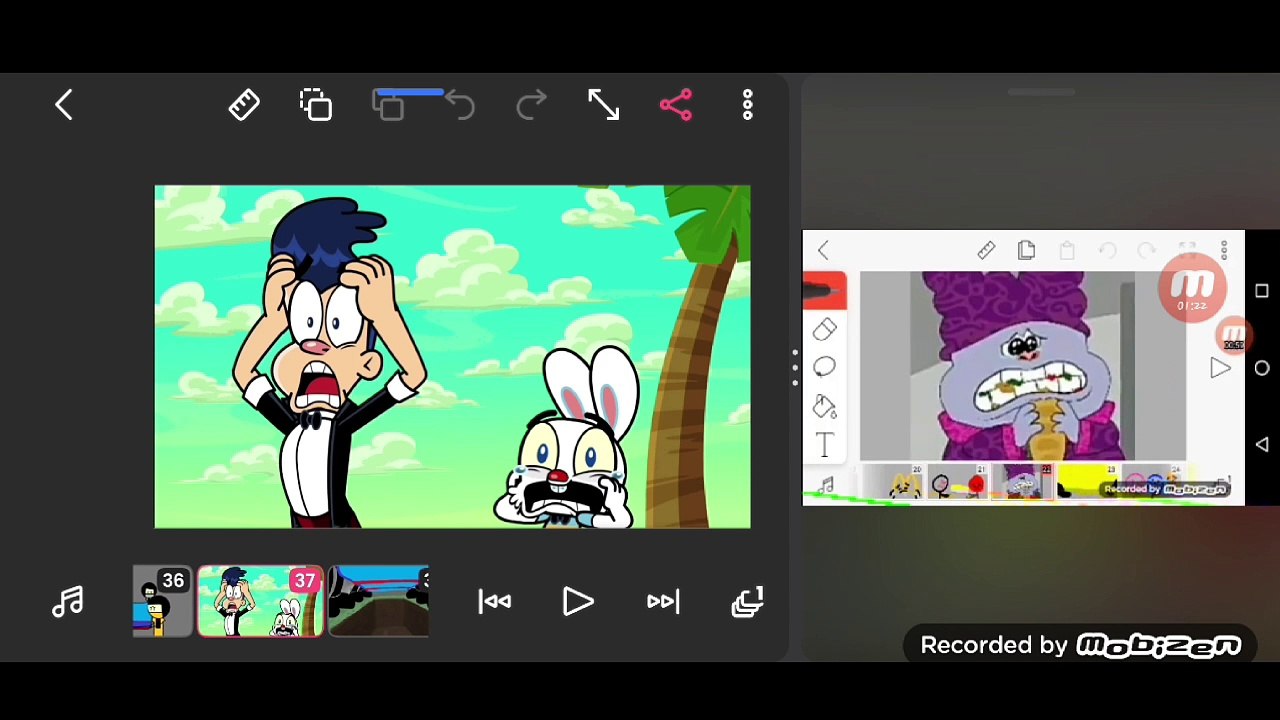
Task: Select frame 22 in the right window timeline
Action: 1022,482
